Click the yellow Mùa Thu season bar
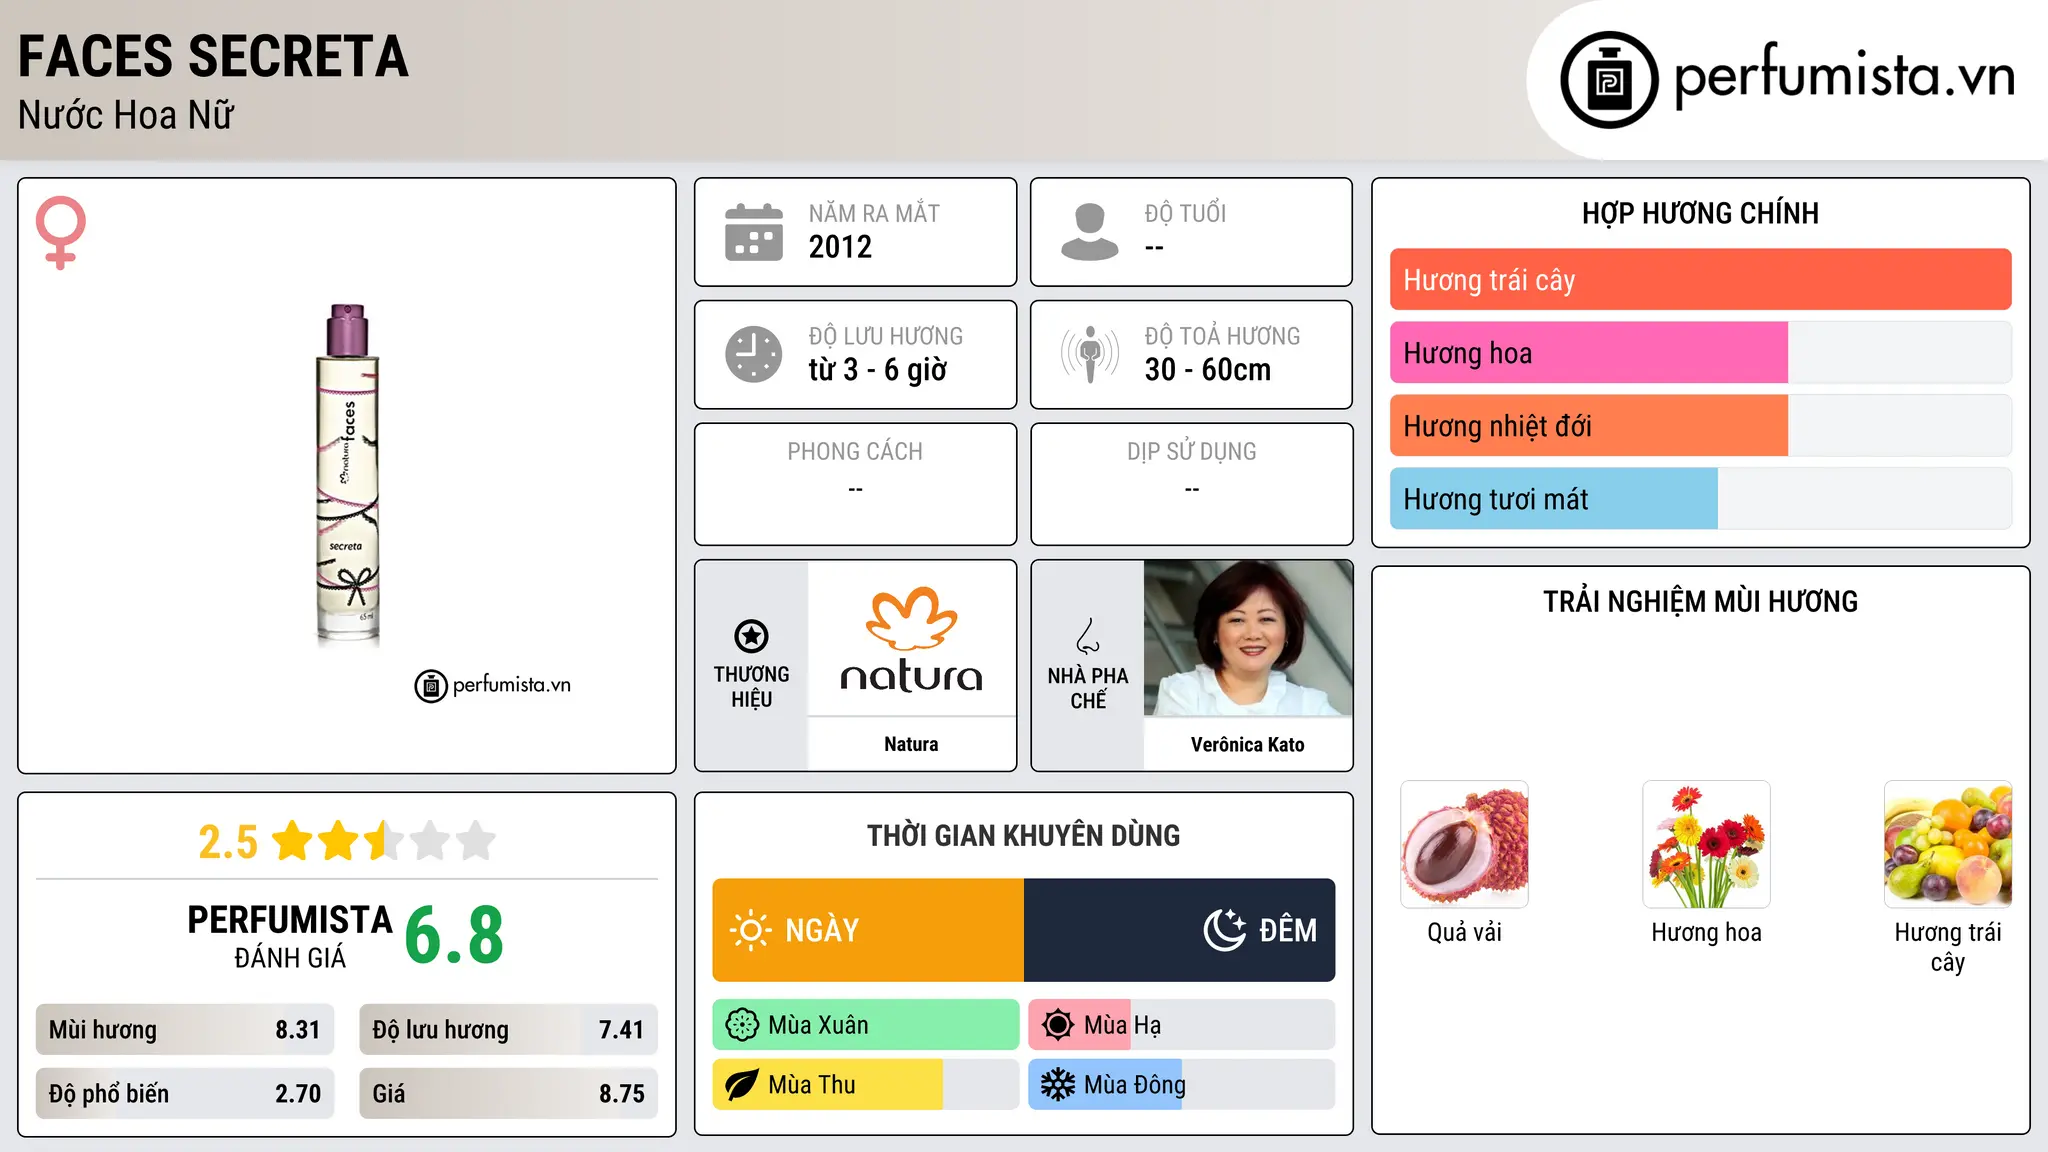2048x1152 pixels. pos(828,1085)
